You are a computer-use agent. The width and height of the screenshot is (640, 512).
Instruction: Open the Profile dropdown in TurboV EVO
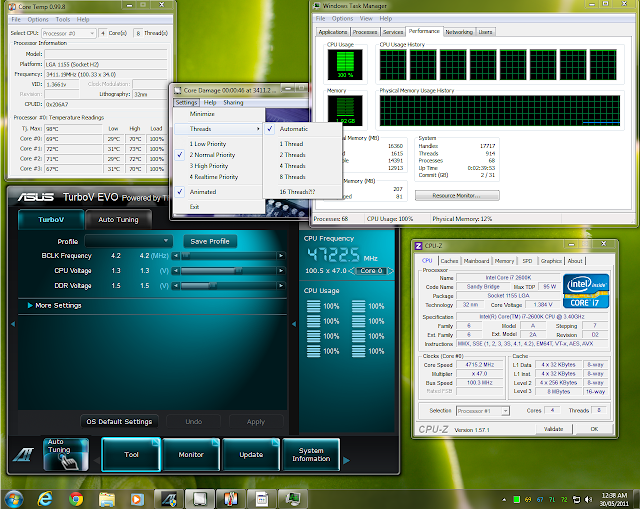[128, 241]
